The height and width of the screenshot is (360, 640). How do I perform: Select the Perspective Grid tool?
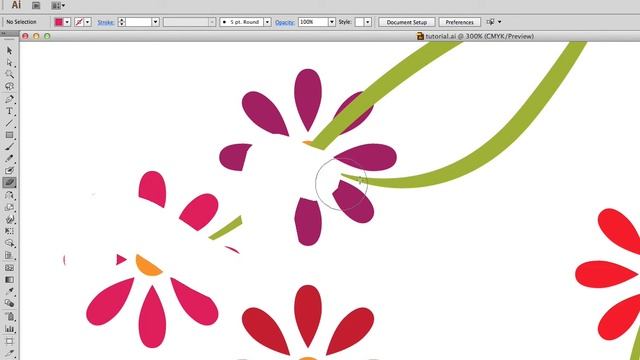coord(9,256)
